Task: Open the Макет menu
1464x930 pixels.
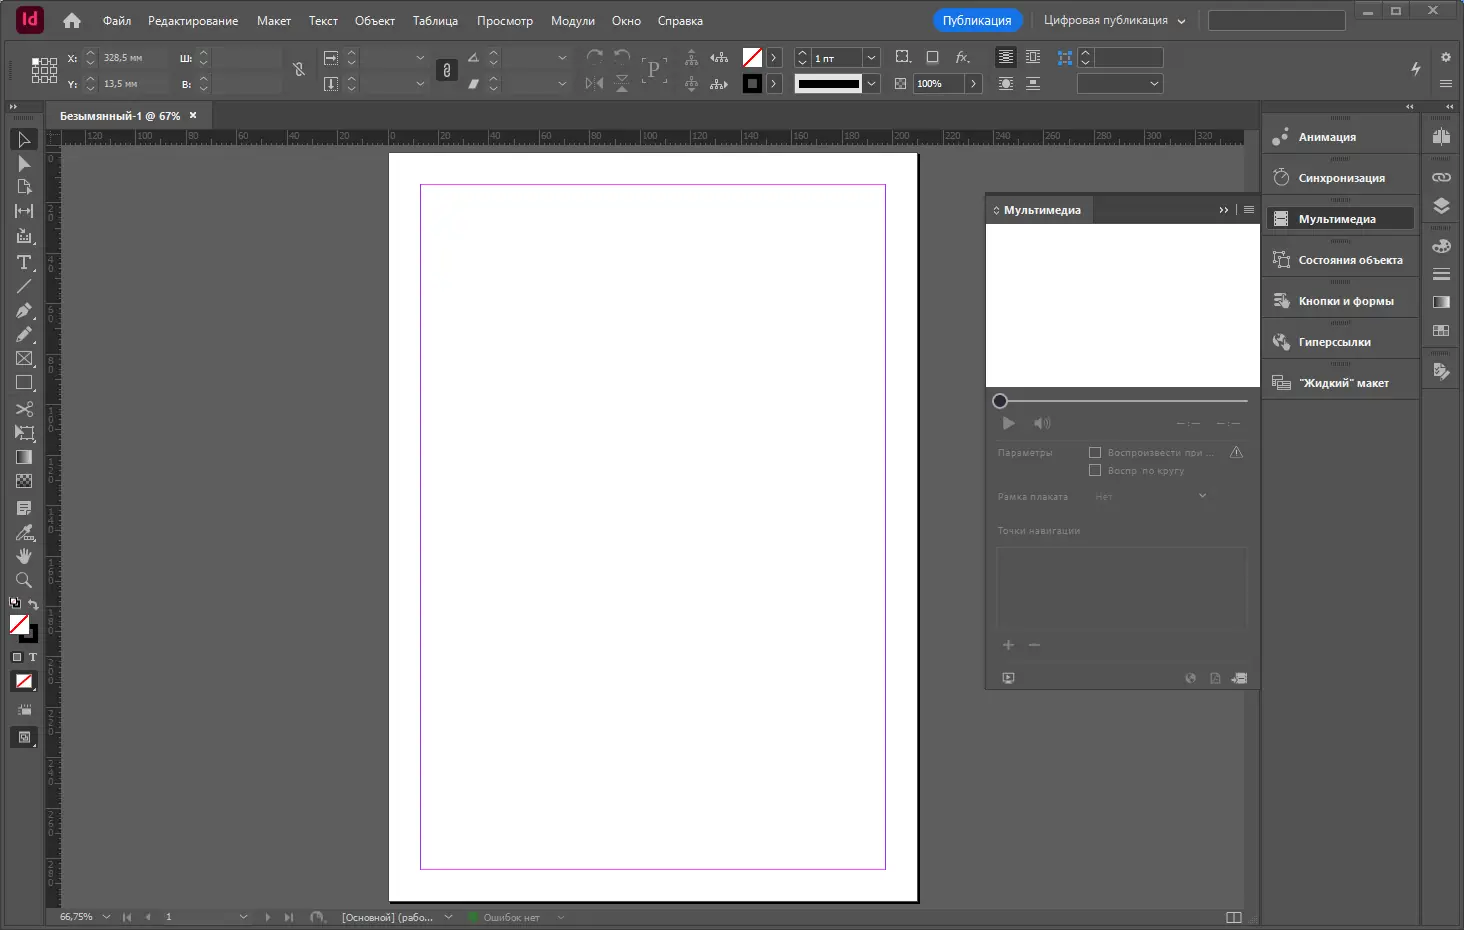Action: (x=273, y=20)
